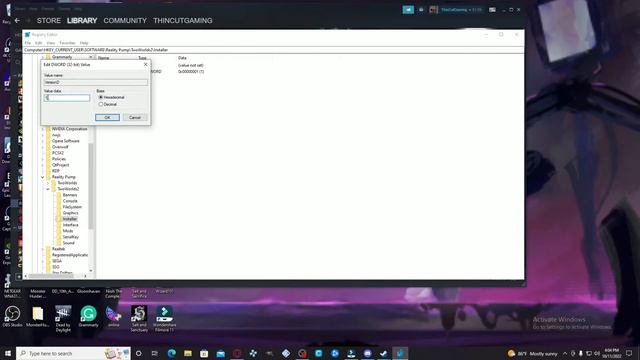Select the SerialKey folder in tree
640x360 pixels.
coord(71,237)
